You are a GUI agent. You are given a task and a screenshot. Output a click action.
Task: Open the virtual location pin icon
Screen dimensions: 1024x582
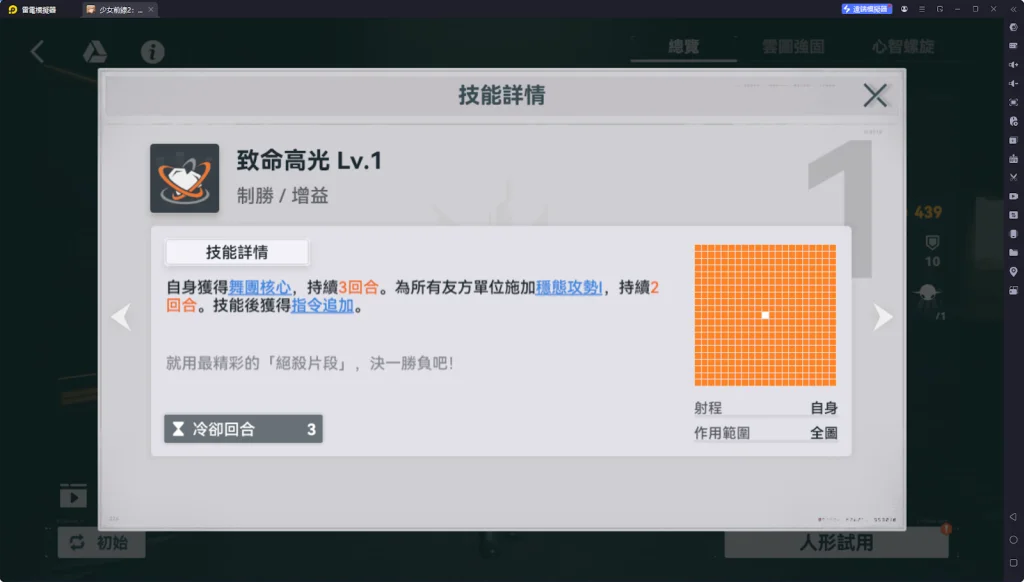tap(1014, 272)
